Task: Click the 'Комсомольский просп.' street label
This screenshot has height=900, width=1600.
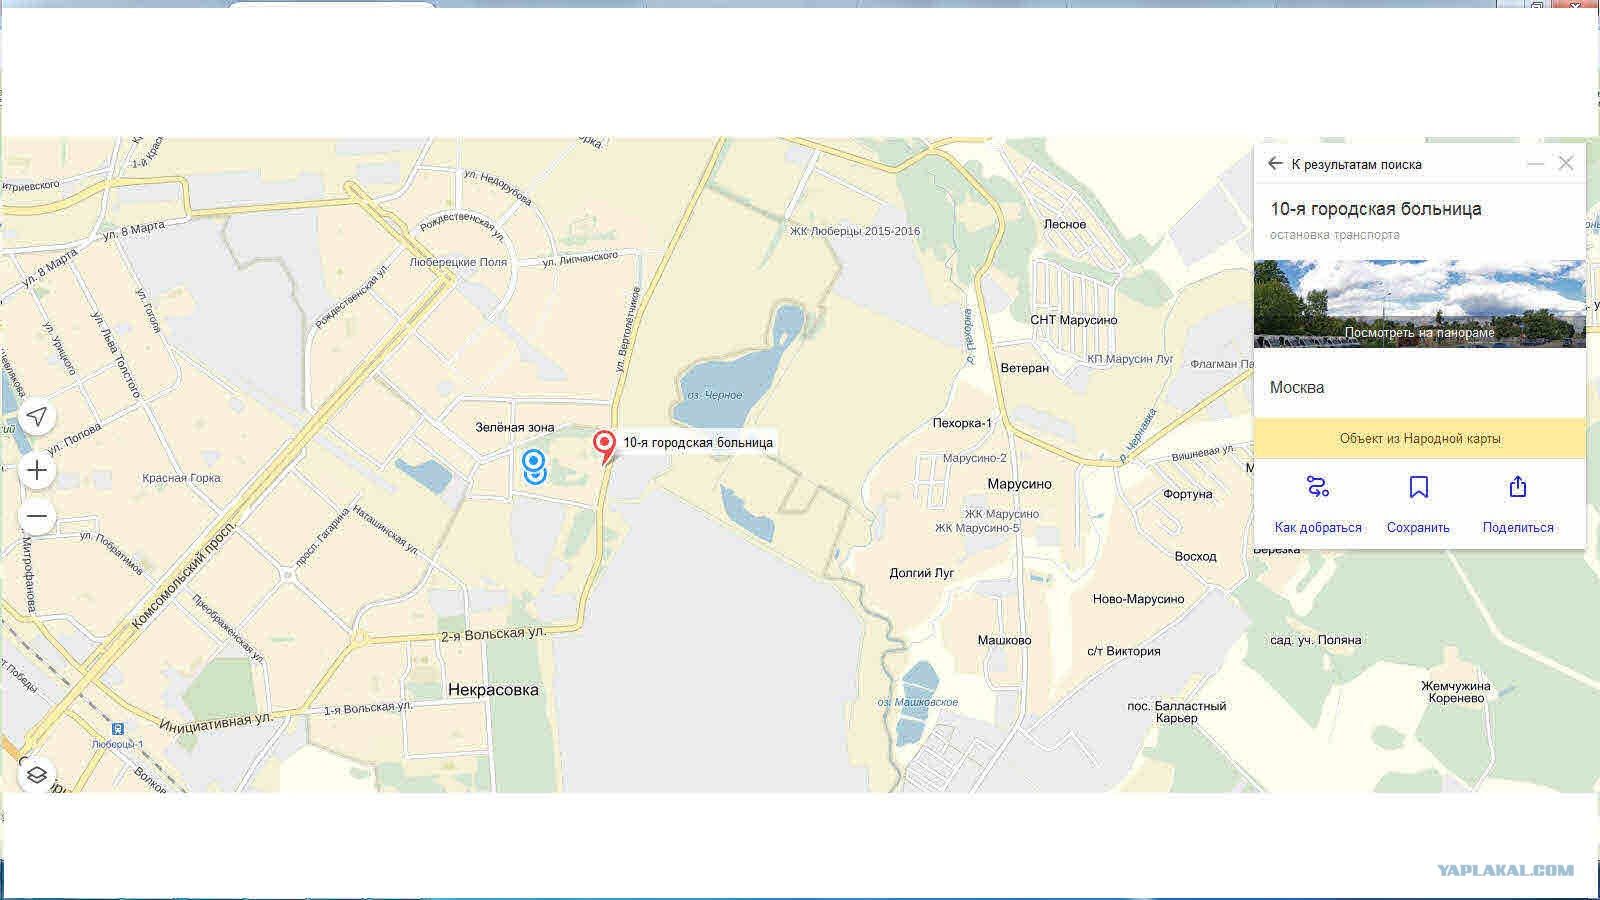Action: pyautogui.click(x=184, y=575)
